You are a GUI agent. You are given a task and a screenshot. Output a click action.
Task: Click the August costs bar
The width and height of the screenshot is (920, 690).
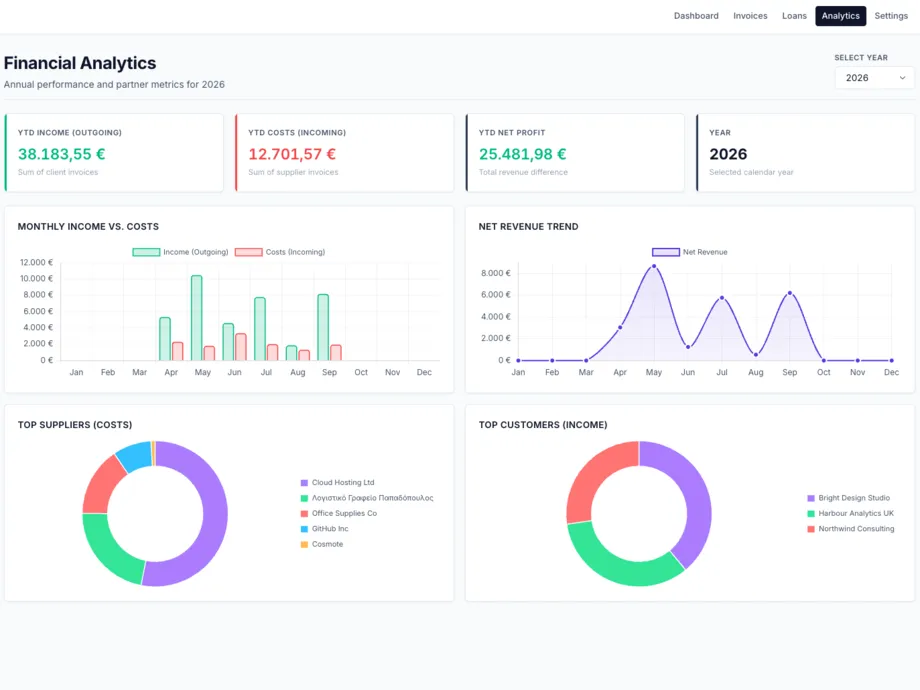click(x=304, y=355)
